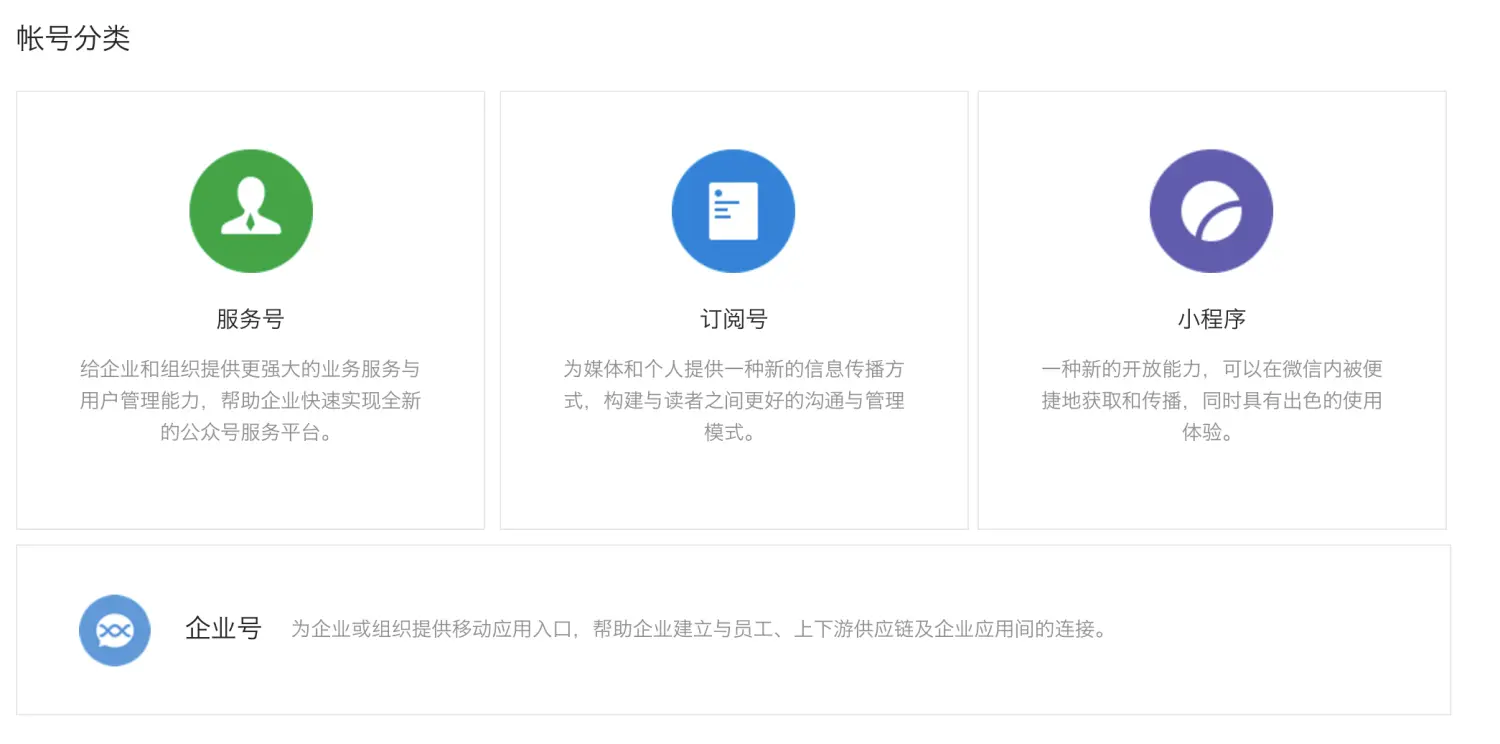
Task: Click description starting 给企业和组织提供更强大
Action: (250, 401)
